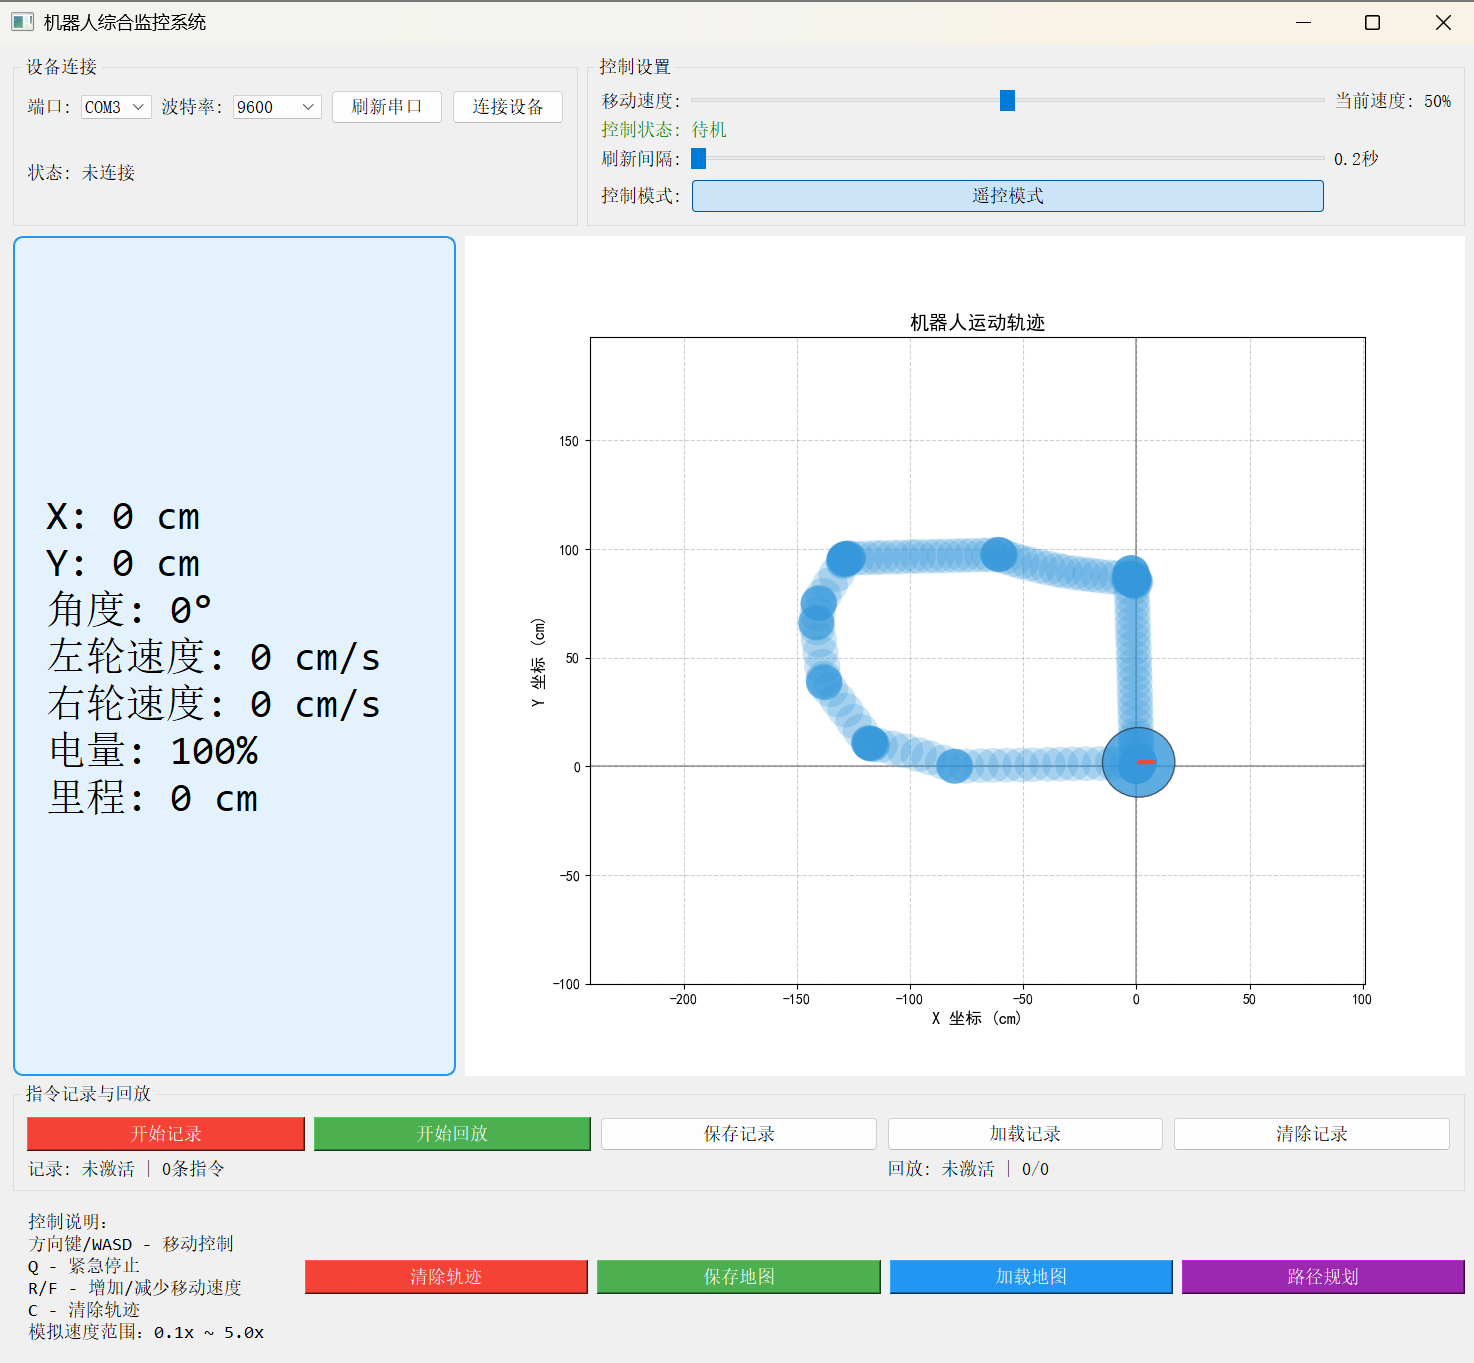Toggle the 遥控模式 control mode button
Screen dimensions: 1474x1363
point(1008,196)
